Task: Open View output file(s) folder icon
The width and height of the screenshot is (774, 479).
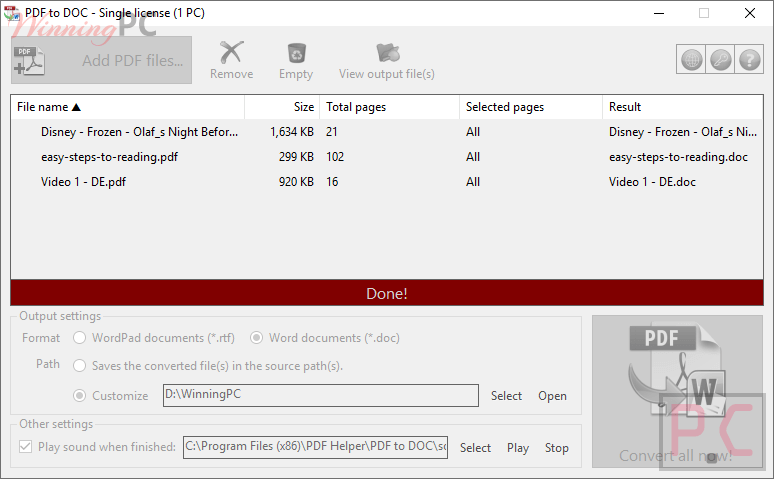Action: click(x=387, y=53)
